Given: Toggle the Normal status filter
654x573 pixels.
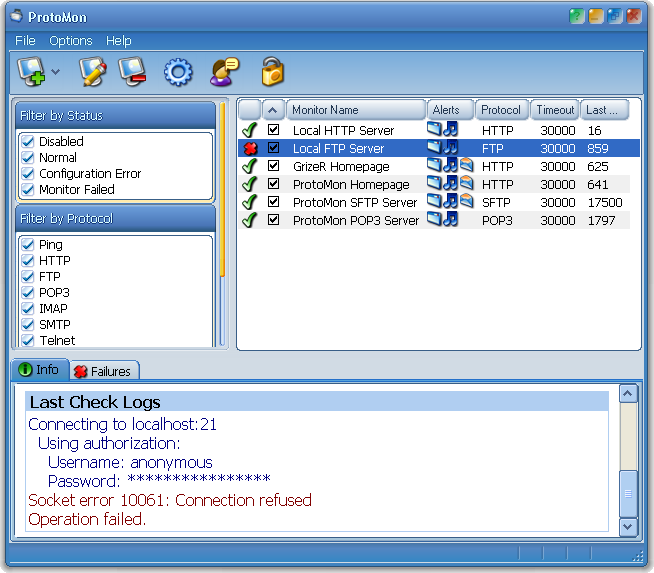Looking at the screenshot, I should click(x=28, y=157).
